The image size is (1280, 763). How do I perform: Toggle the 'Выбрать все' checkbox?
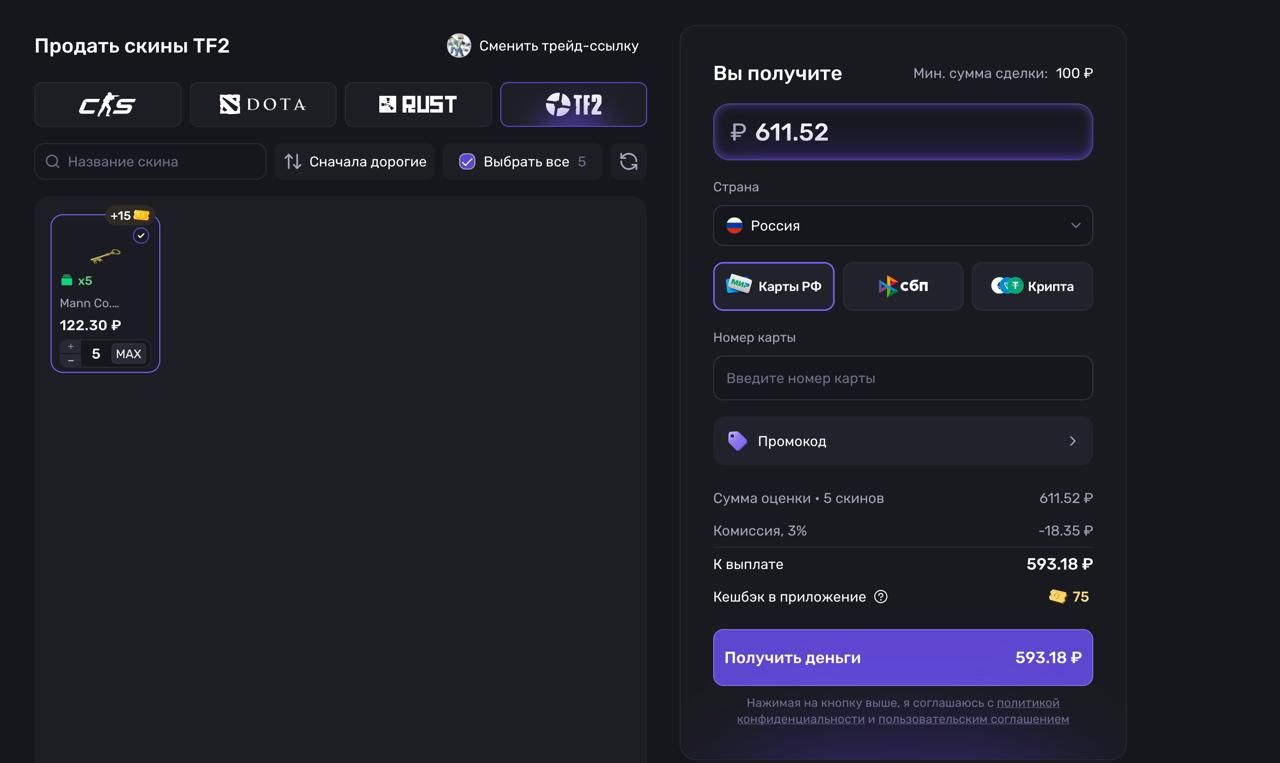click(467, 161)
